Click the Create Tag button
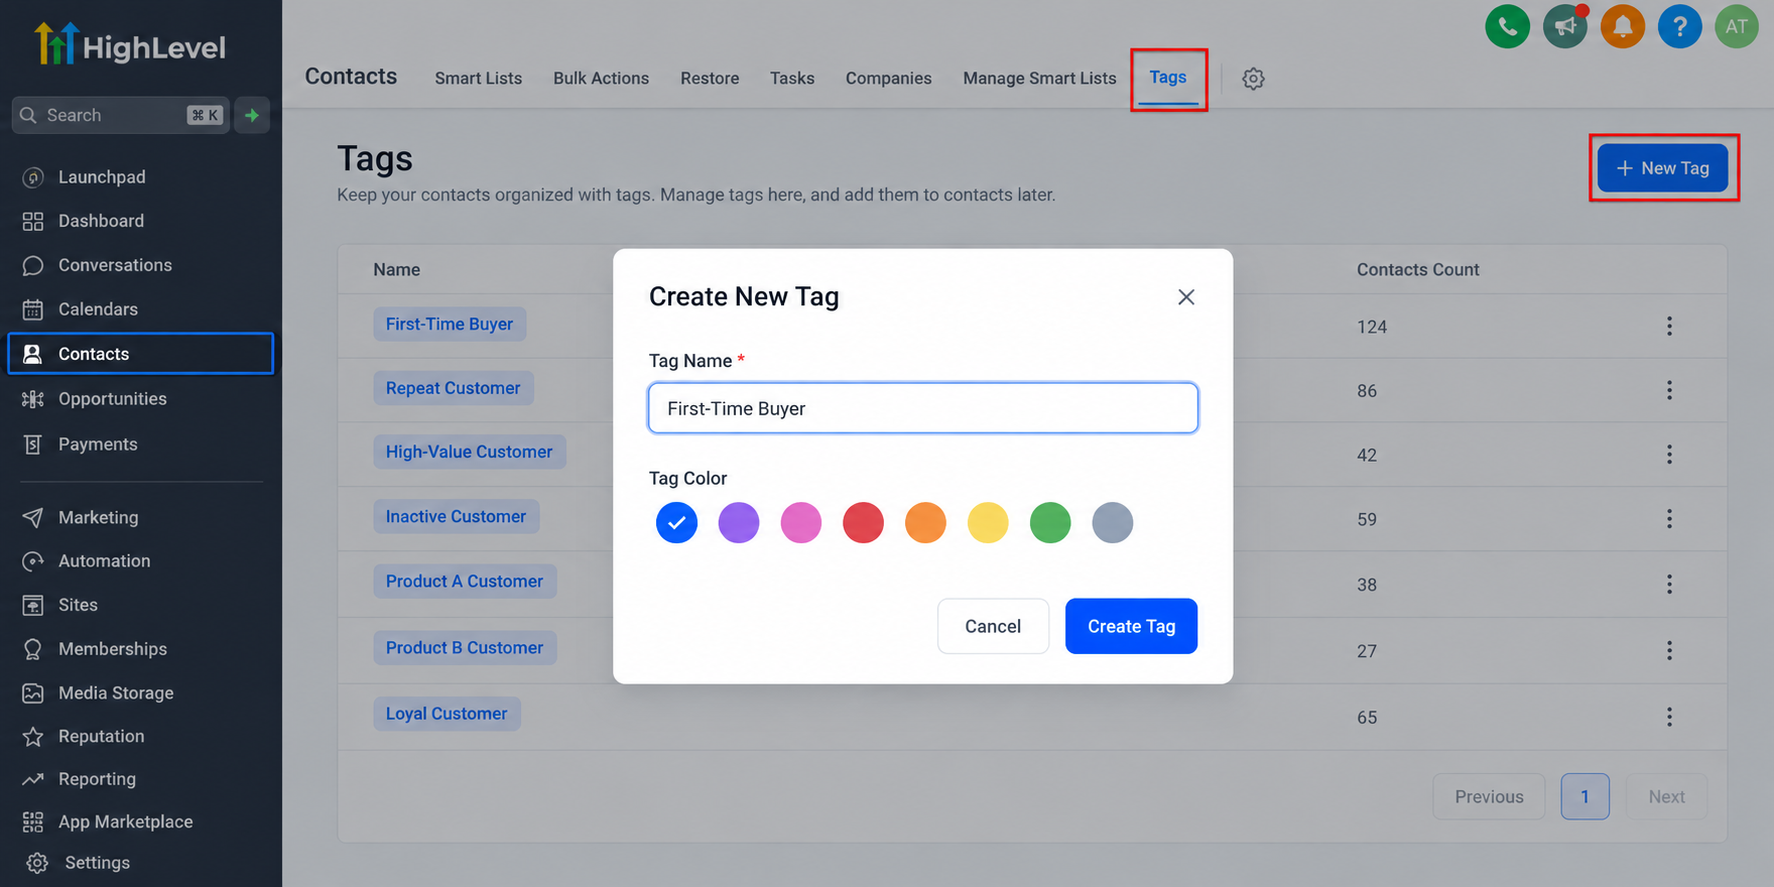This screenshot has width=1774, height=887. click(1131, 626)
